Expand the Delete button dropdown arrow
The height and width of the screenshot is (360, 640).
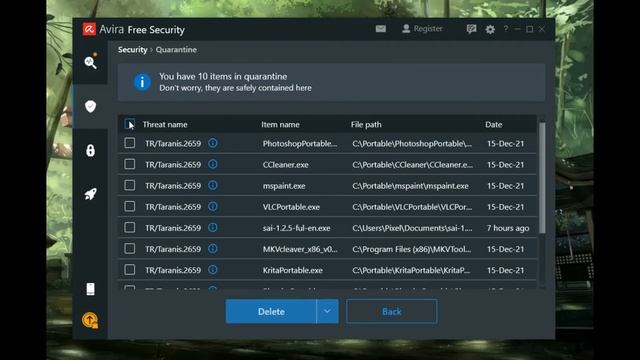(327, 311)
